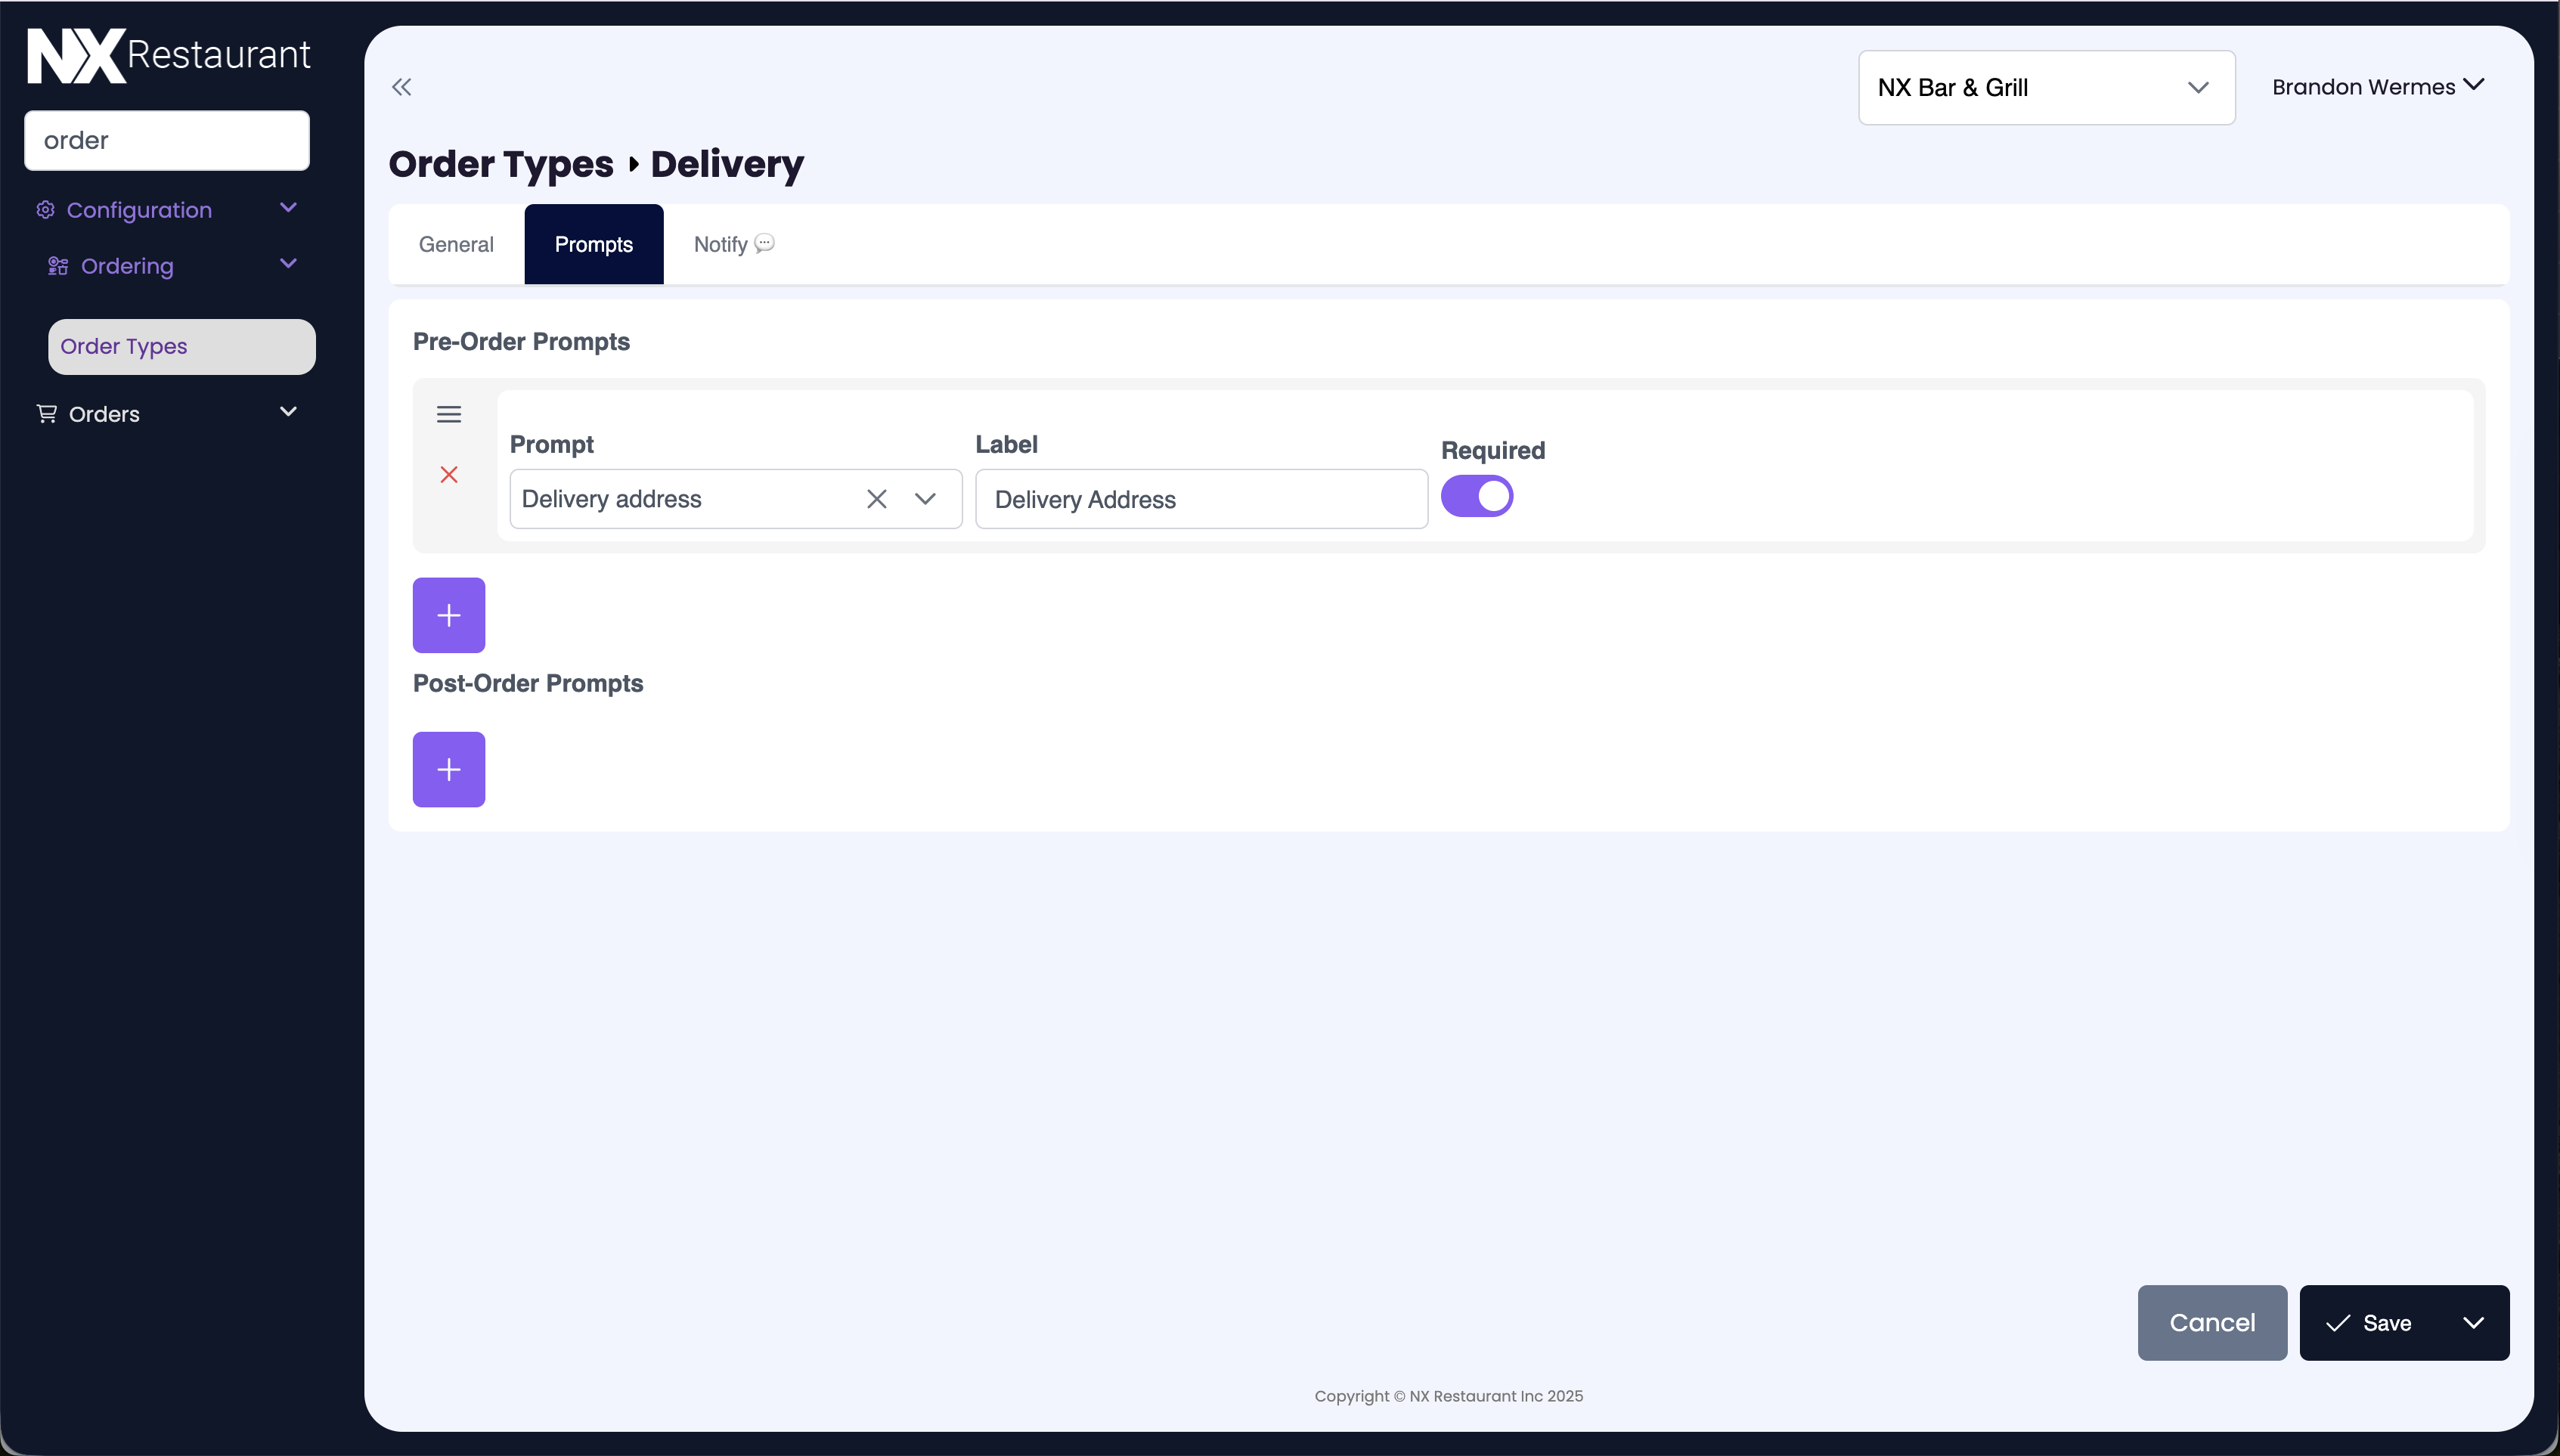Expand the Save options arrow
Screen dimensions: 2560x1456
(2473, 1323)
